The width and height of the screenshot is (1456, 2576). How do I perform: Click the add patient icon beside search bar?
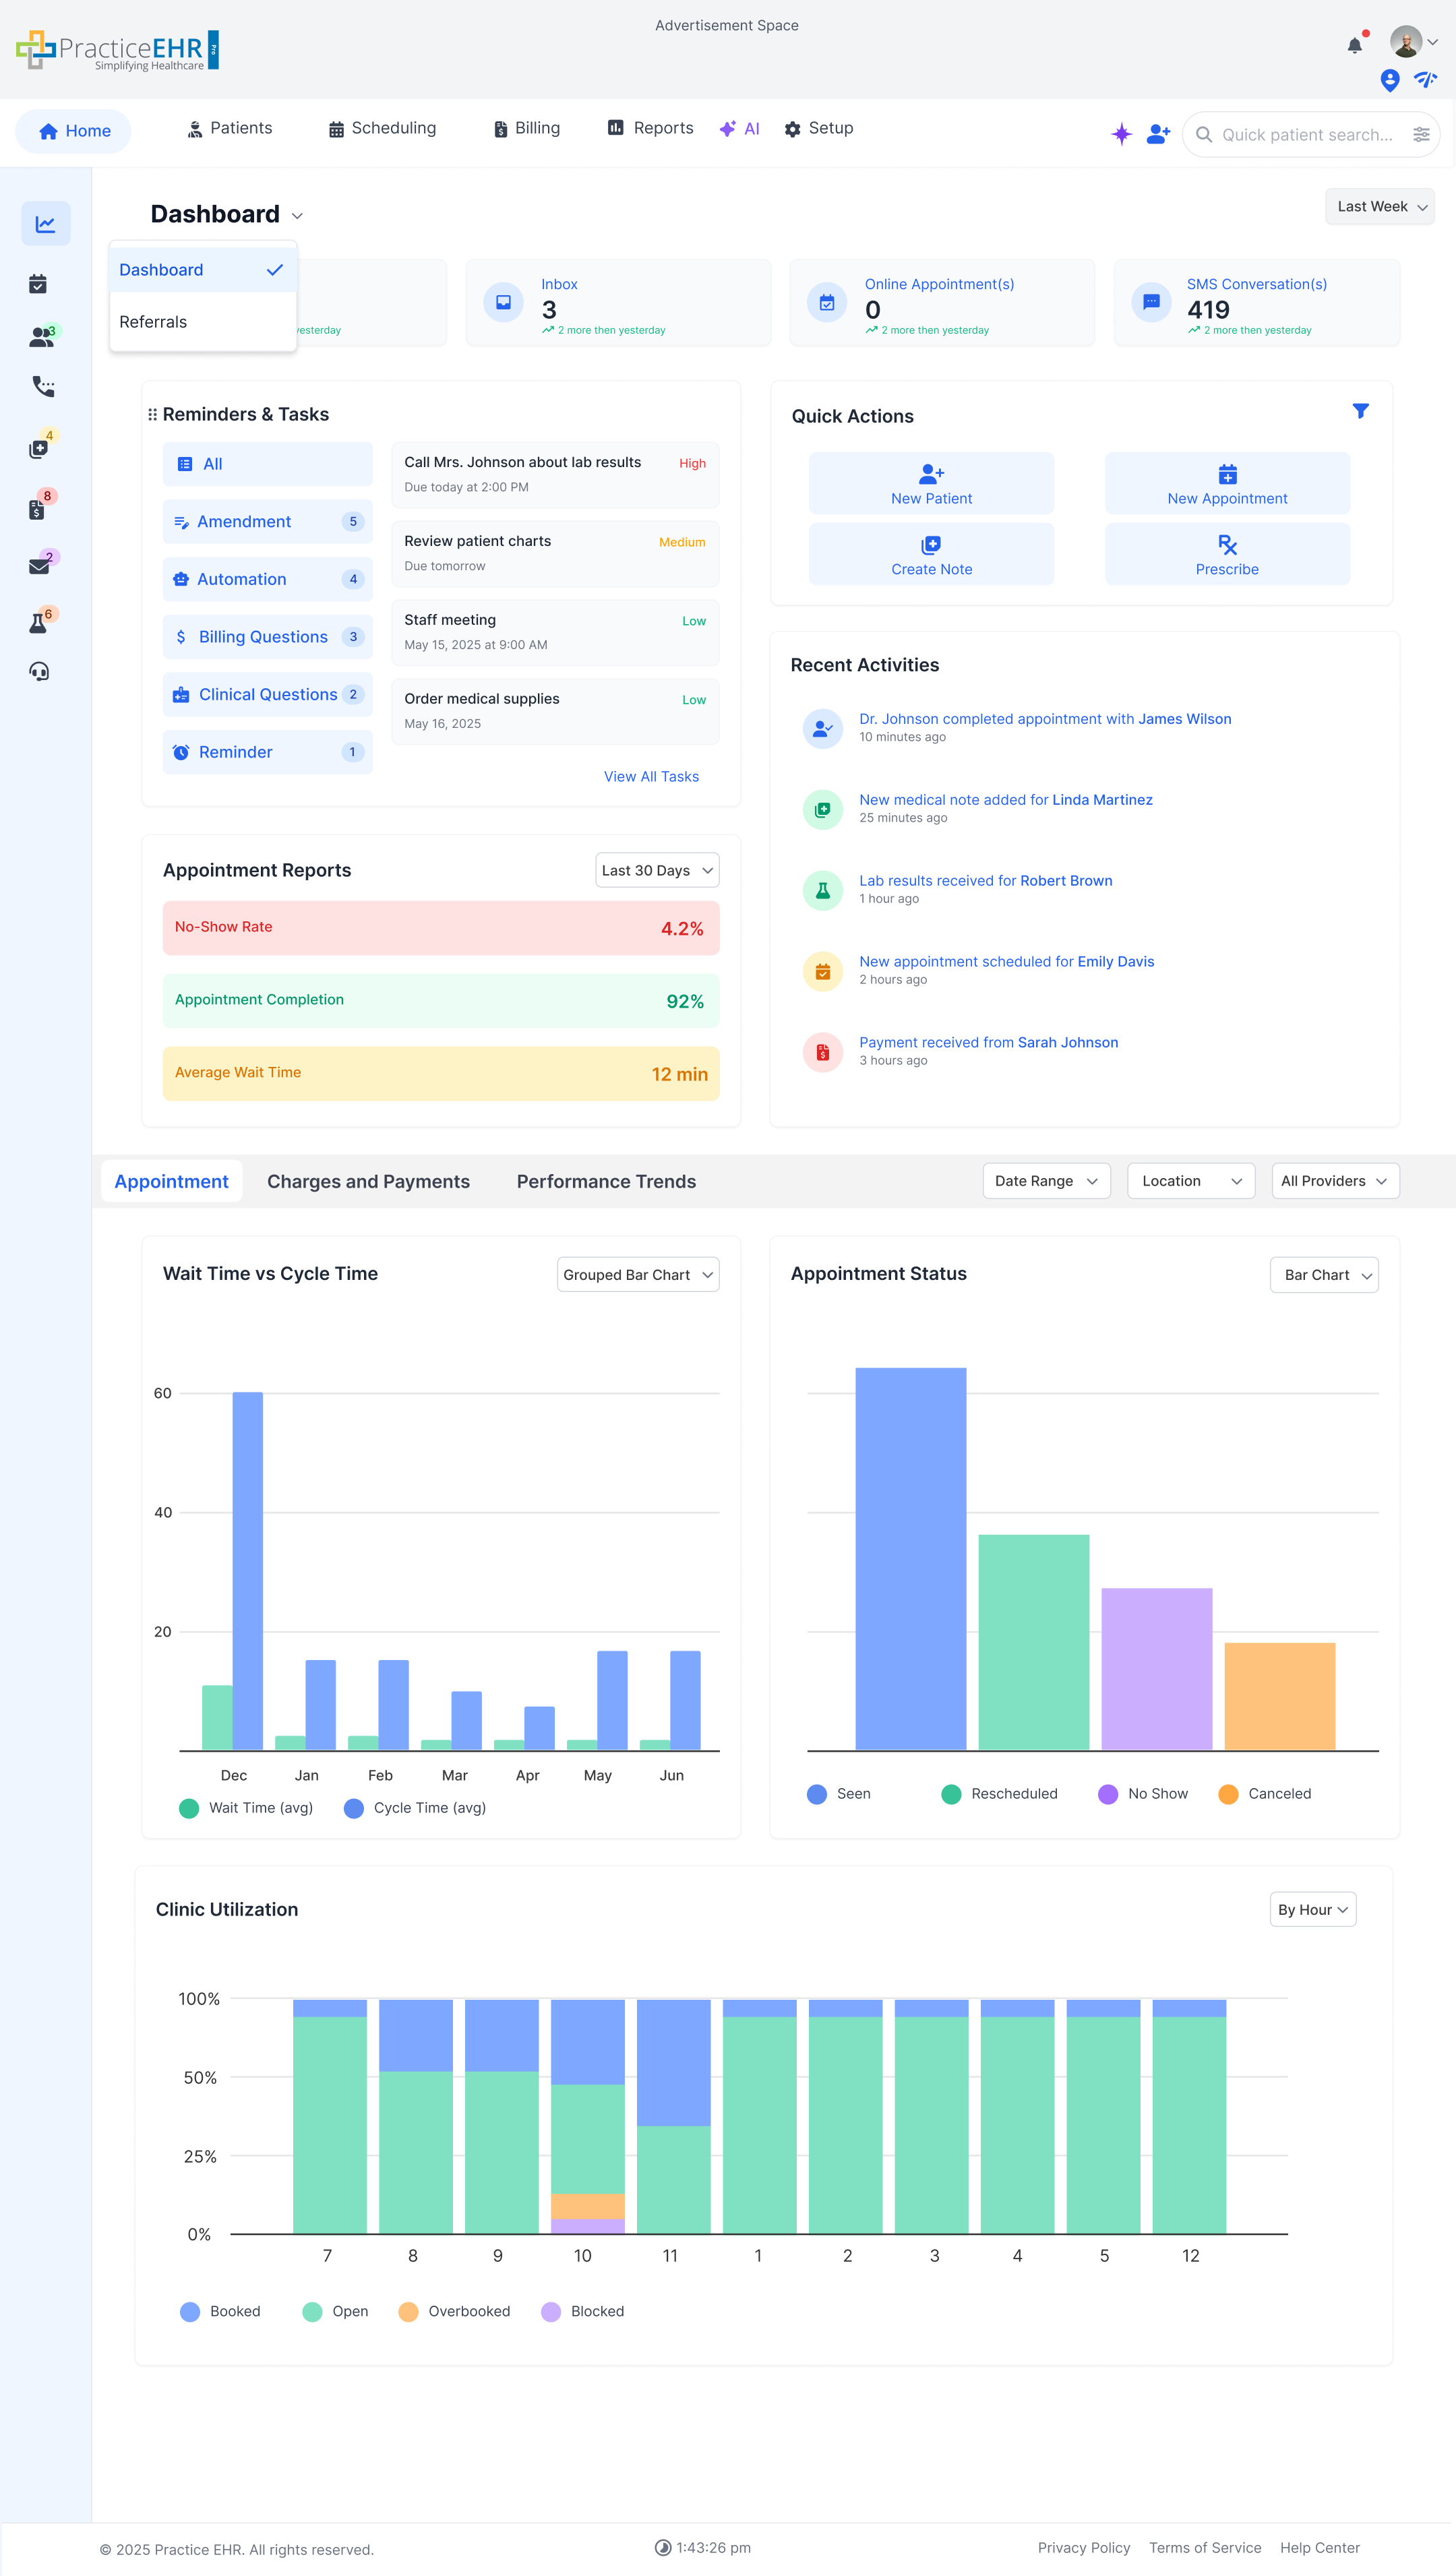pos(1157,133)
